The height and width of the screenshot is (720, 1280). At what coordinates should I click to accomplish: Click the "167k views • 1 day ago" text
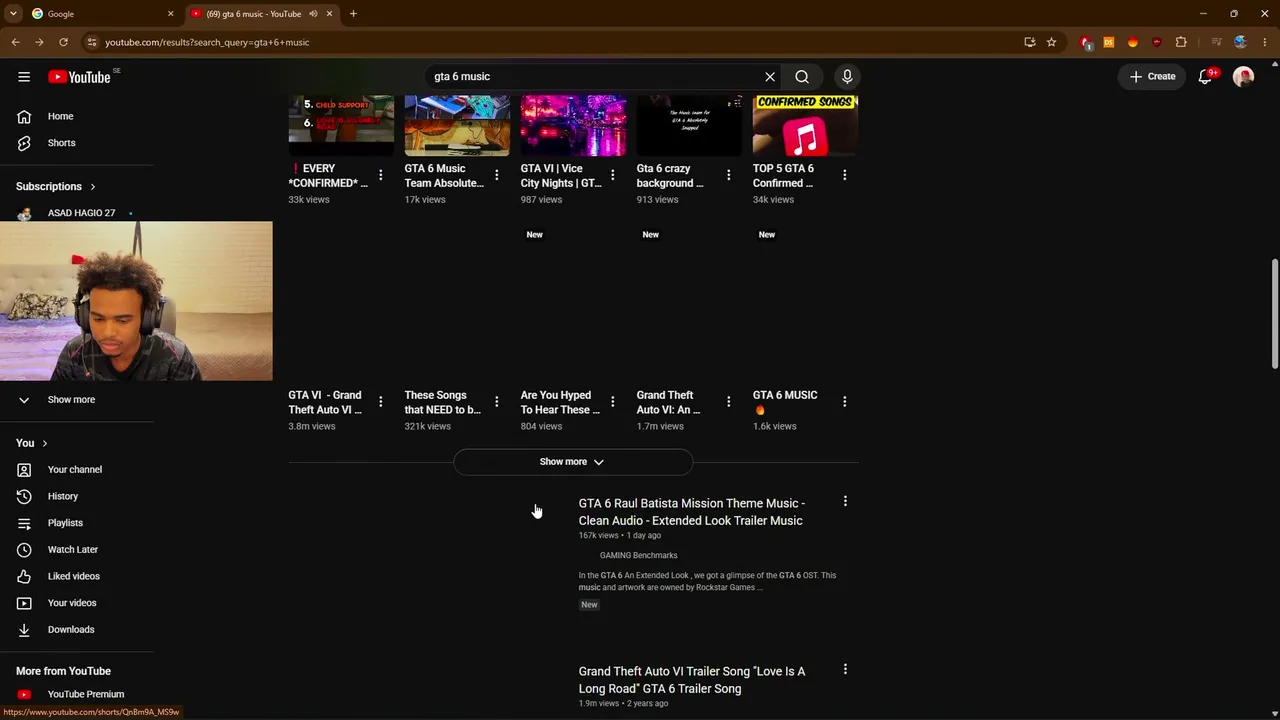click(x=620, y=536)
